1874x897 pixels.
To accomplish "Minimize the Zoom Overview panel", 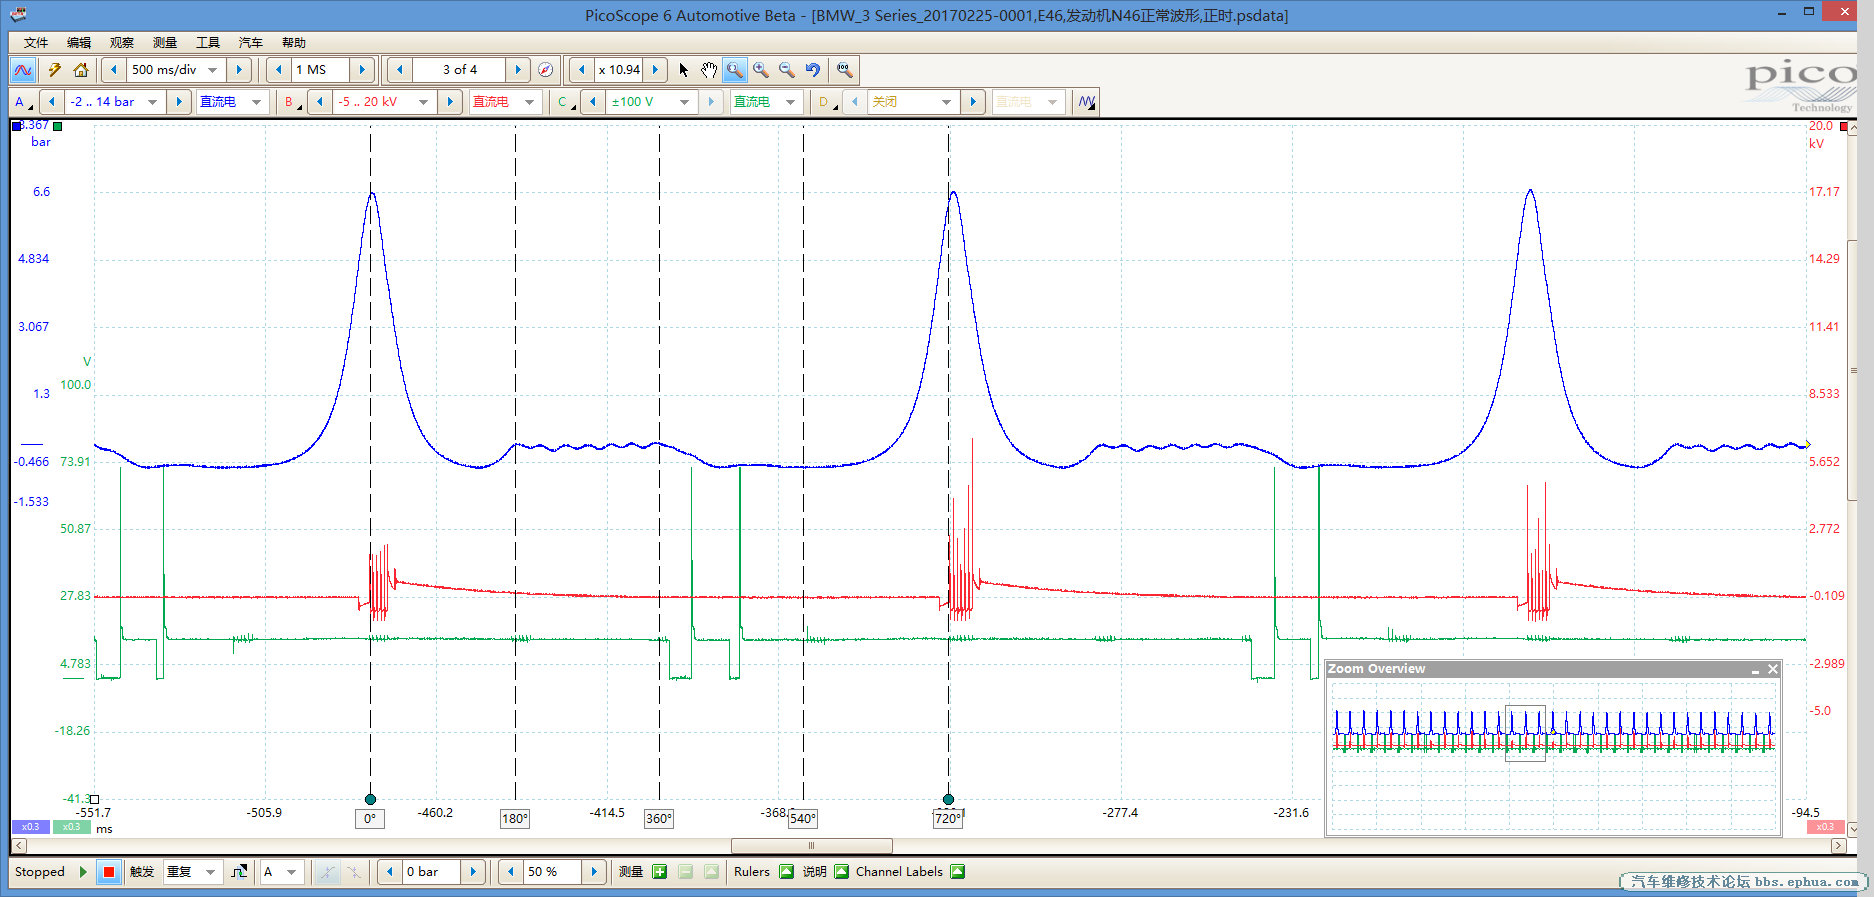I will point(1755,669).
